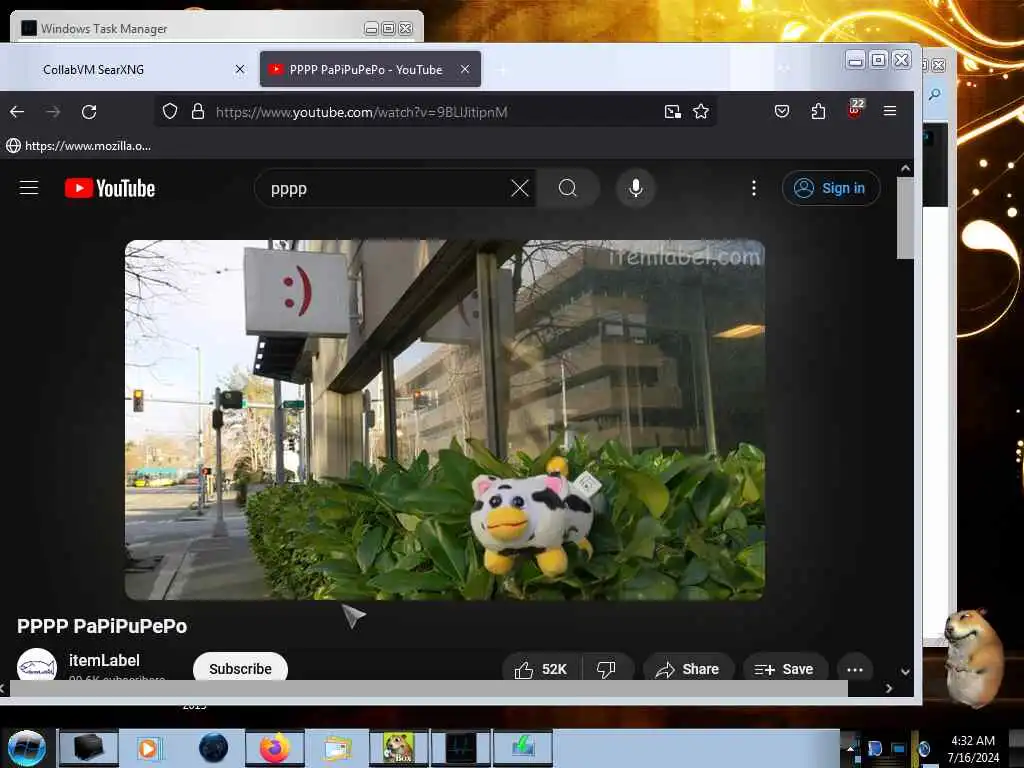Open Task Manager graph taskbar icon

click(461, 748)
